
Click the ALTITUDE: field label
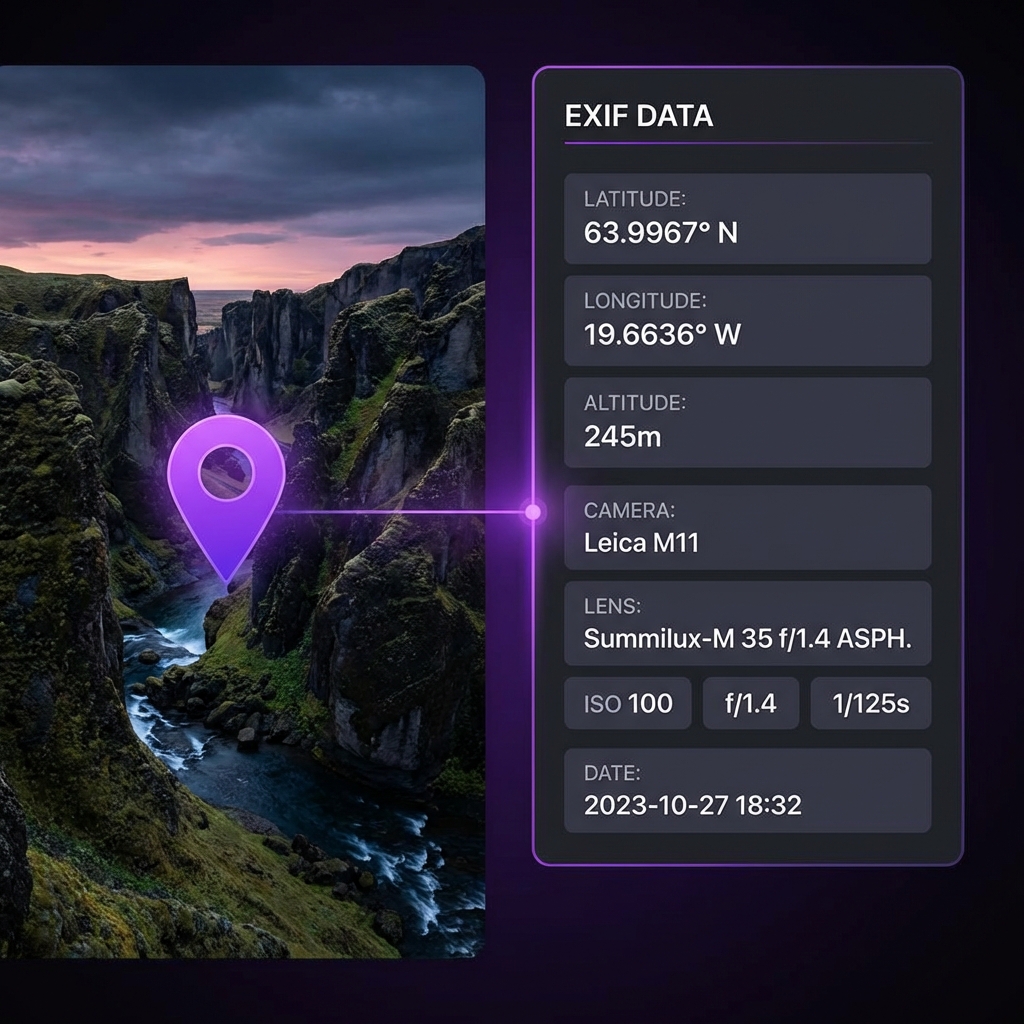[x=634, y=402]
